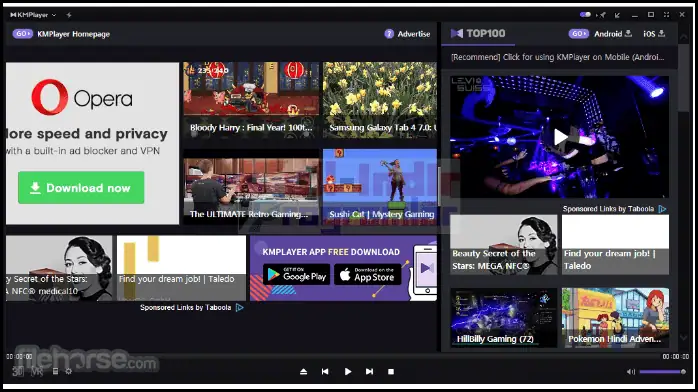Open settings gear in bottom bar
698x392 pixels.
coord(69,371)
